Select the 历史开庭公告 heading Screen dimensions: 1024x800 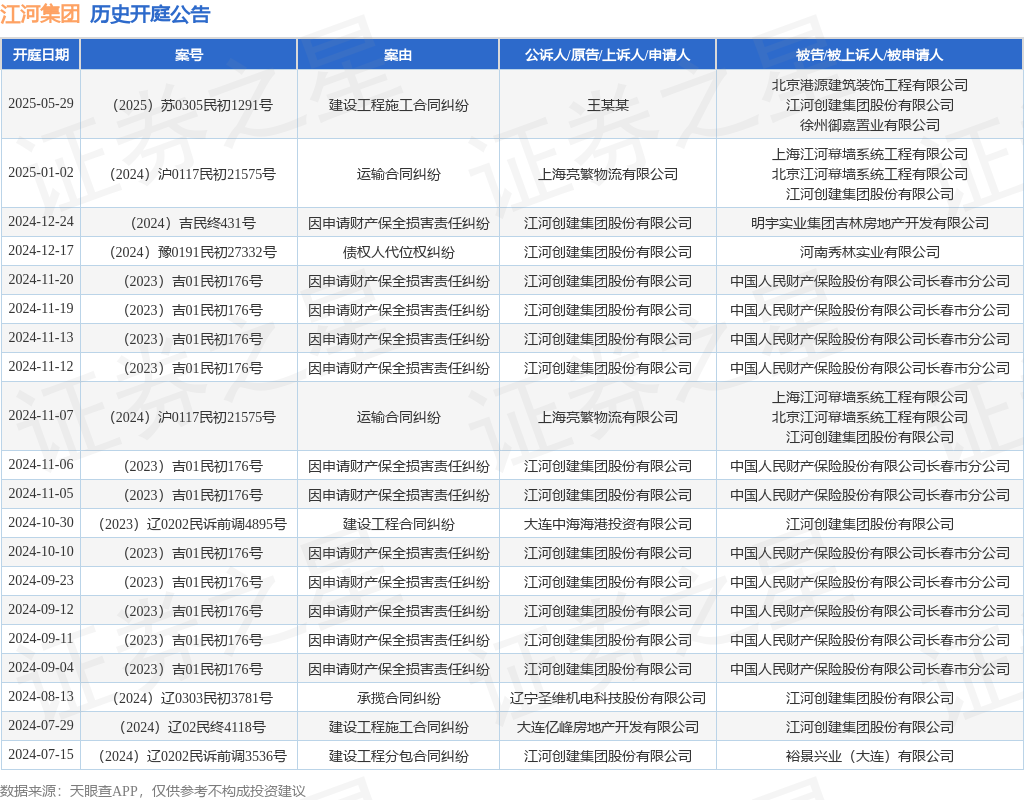tap(150, 14)
